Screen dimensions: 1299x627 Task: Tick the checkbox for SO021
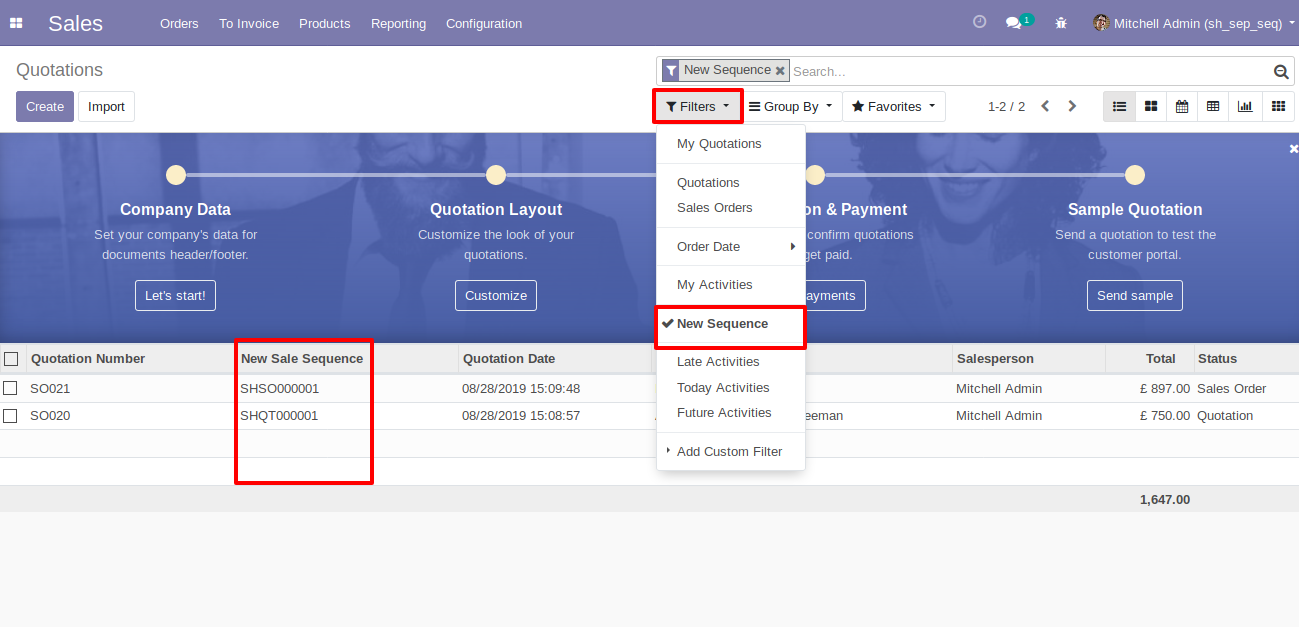[10, 388]
